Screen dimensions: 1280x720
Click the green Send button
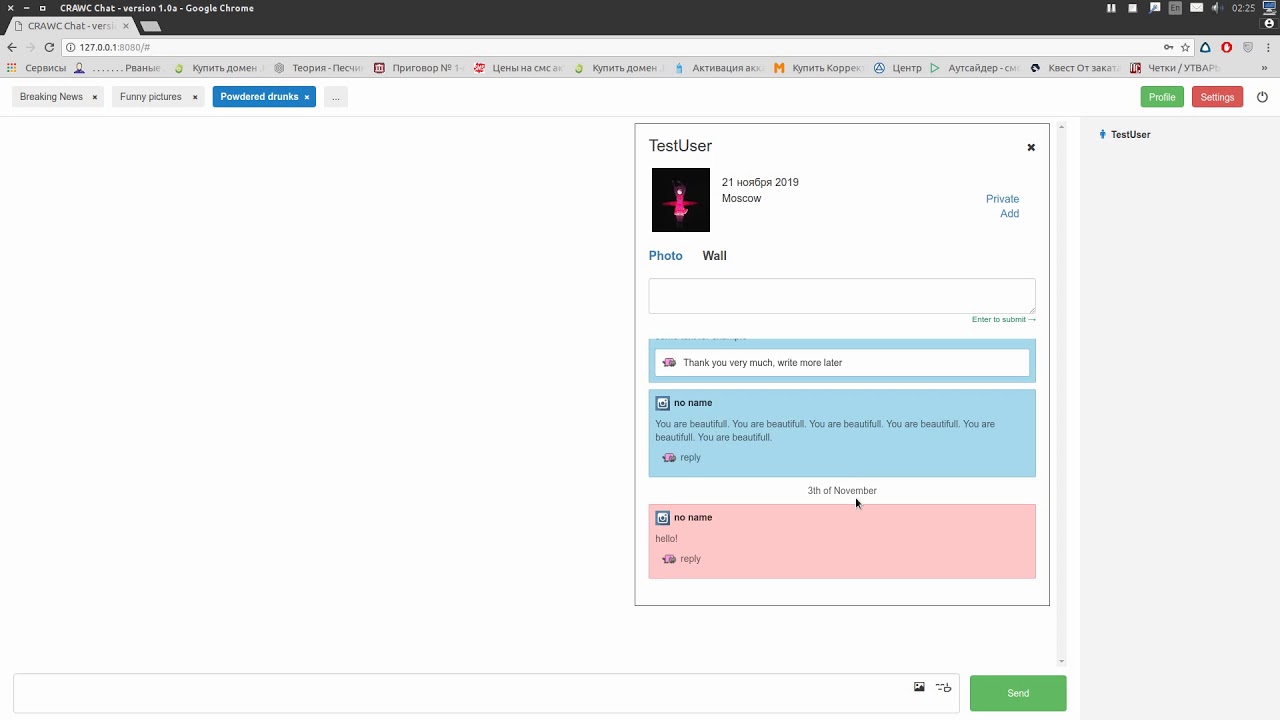point(1018,693)
